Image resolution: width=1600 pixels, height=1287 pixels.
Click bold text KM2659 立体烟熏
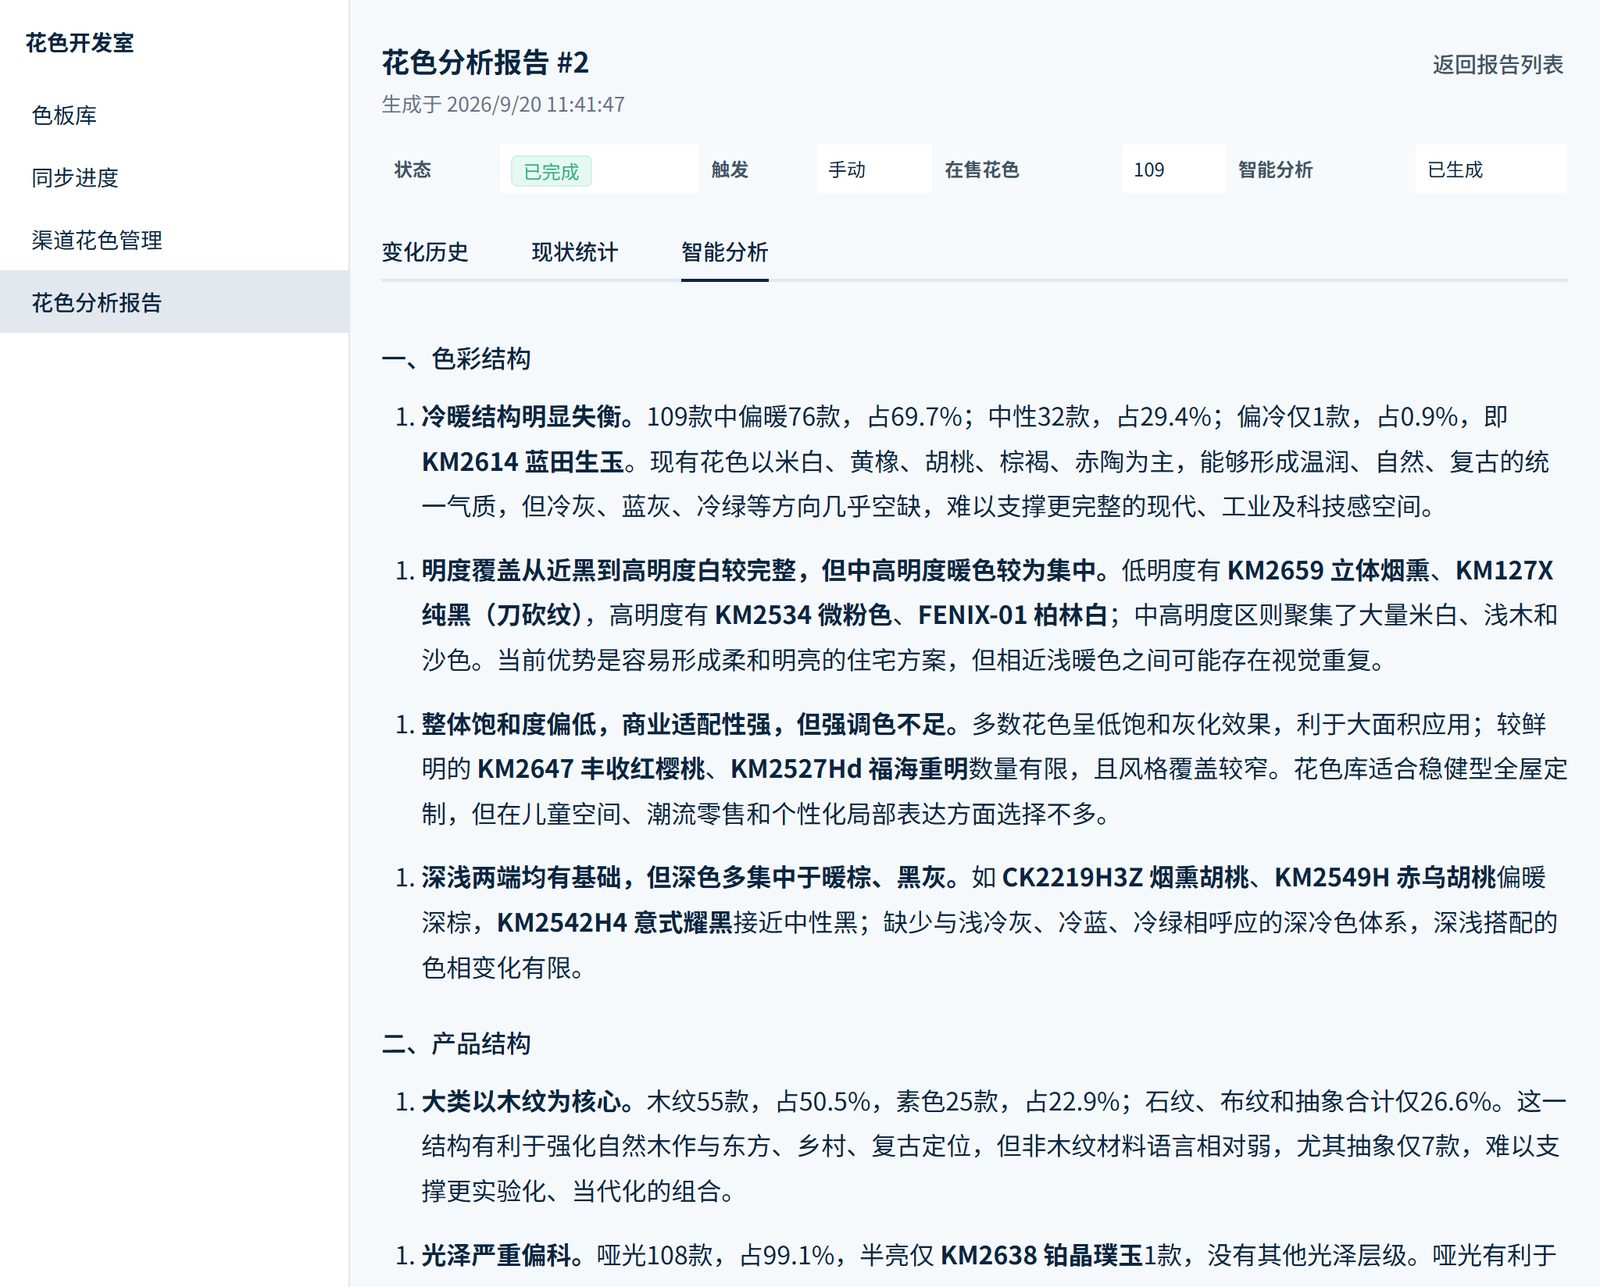[x=1328, y=570]
